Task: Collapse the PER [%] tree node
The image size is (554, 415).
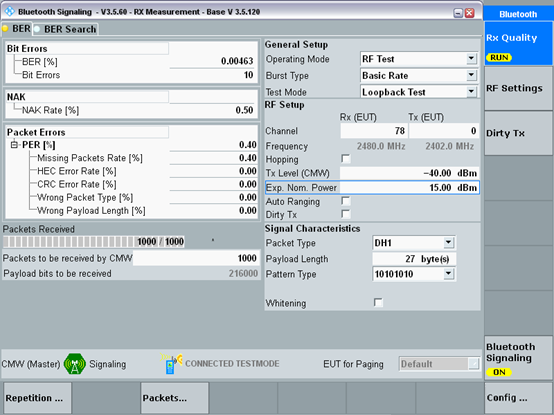Action: point(14,144)
